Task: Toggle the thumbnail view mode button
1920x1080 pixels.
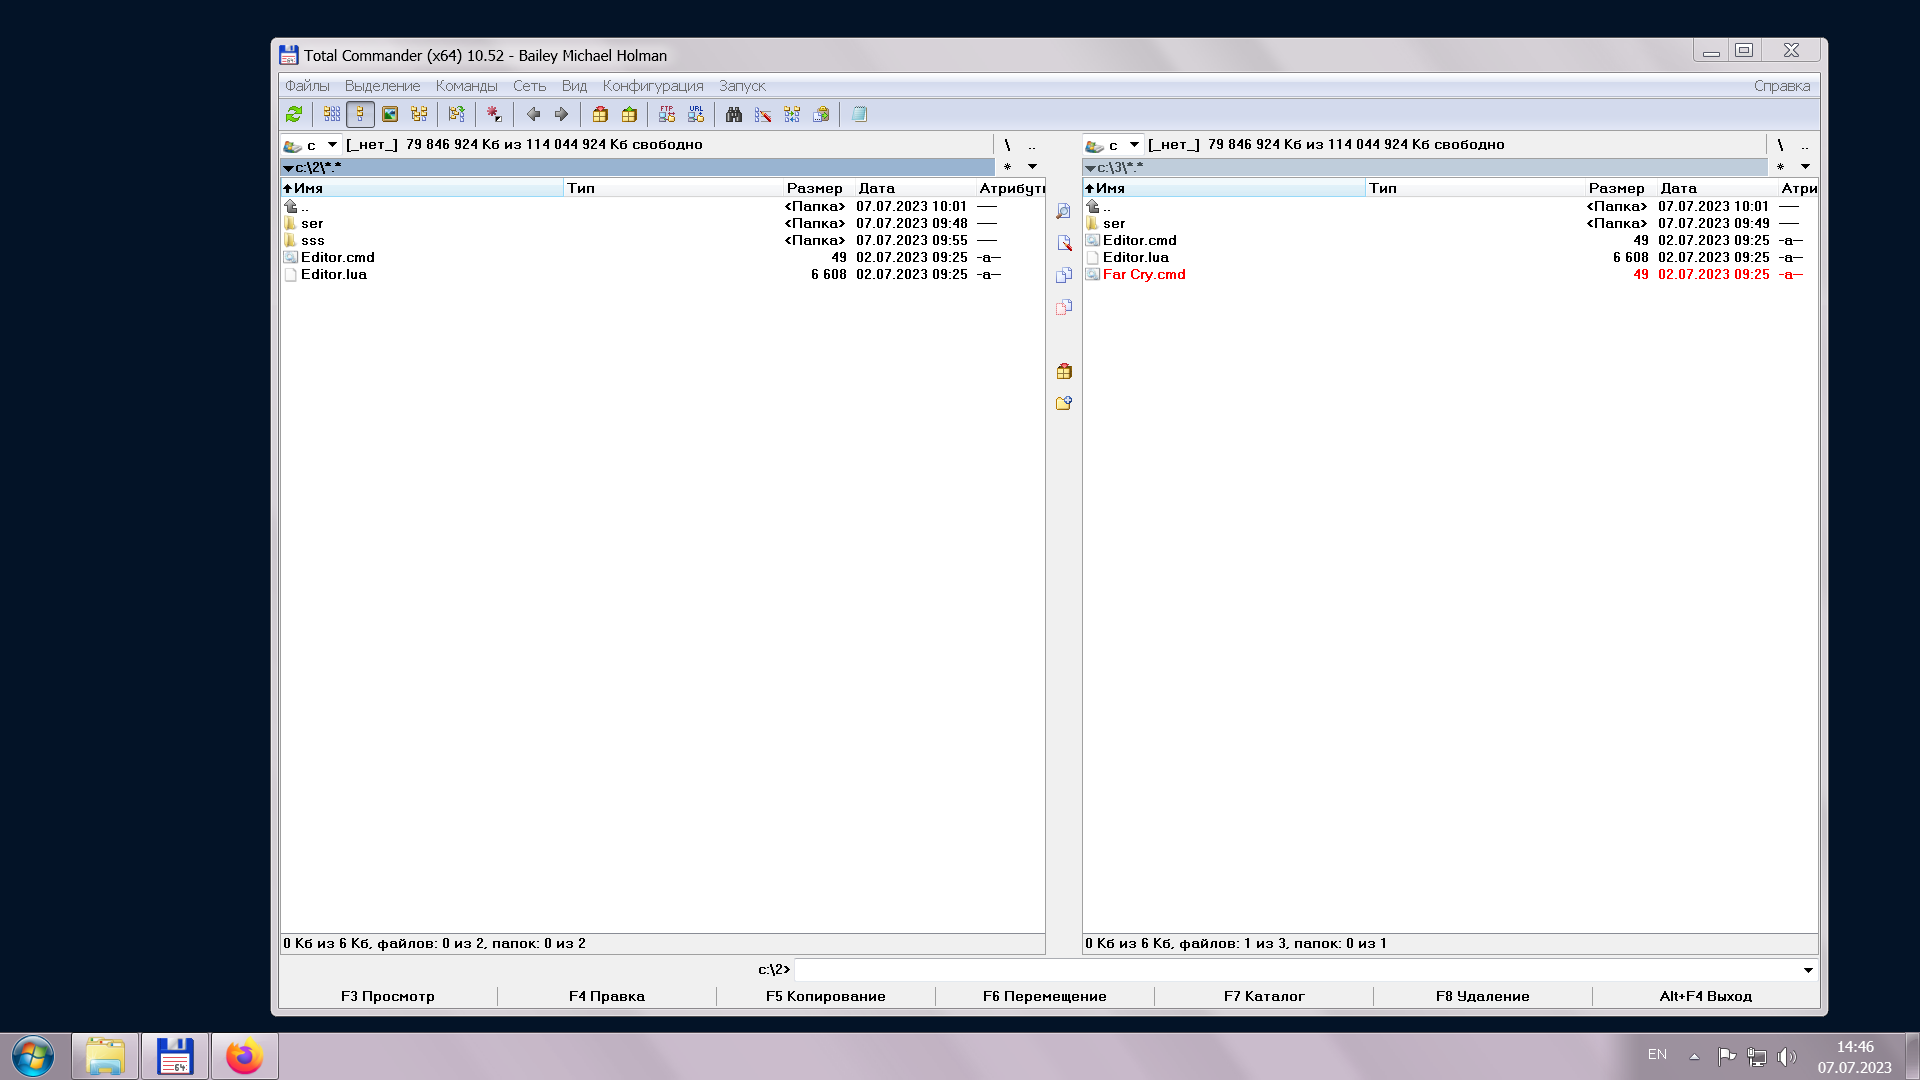Action: (x=390, y=114)
